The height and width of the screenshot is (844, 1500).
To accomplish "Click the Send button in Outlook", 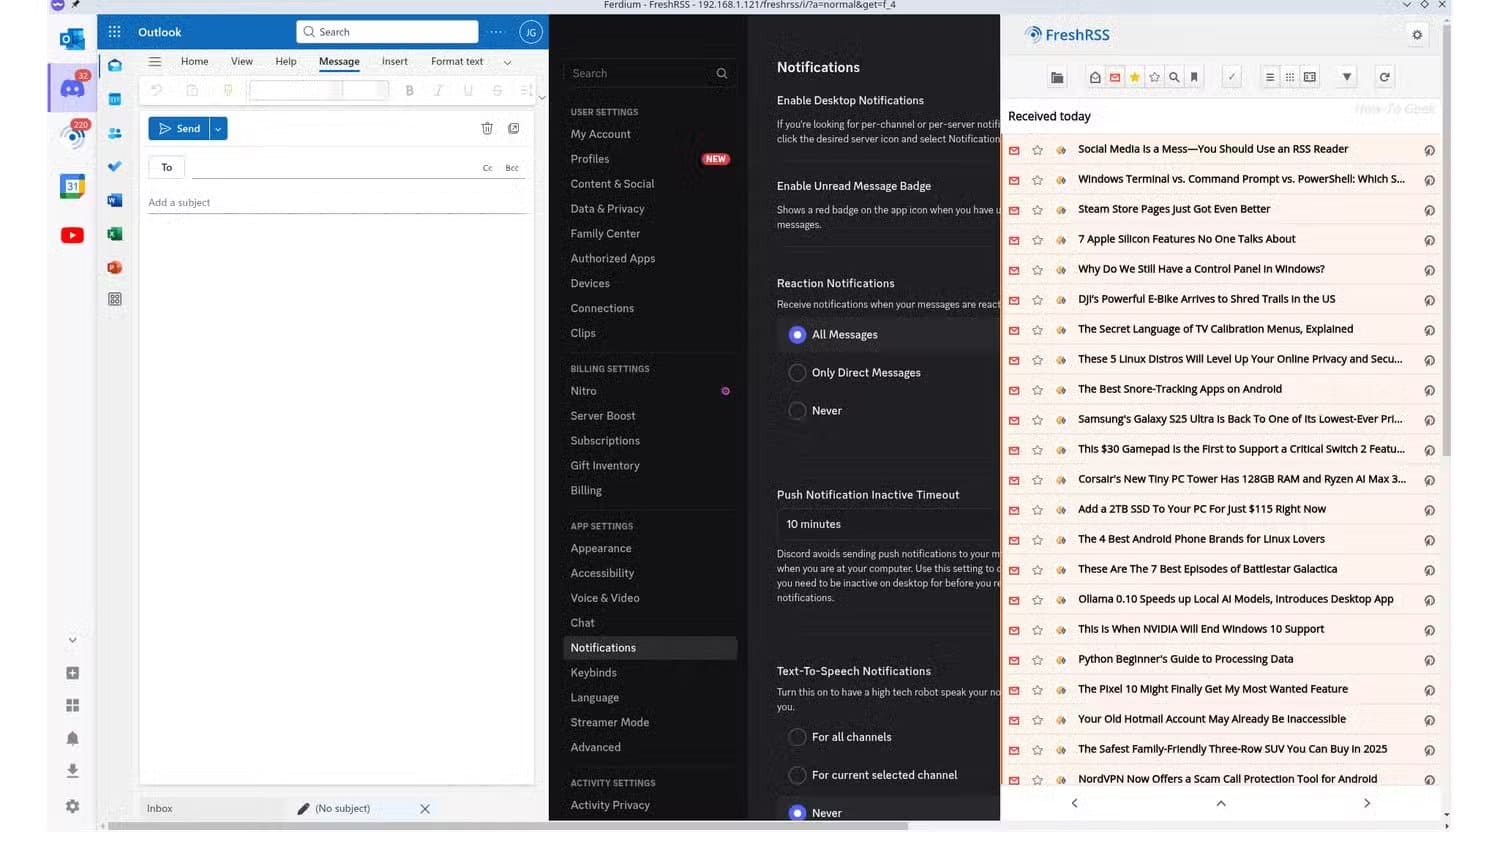I will pyautogui.click(x=179, y=128).
